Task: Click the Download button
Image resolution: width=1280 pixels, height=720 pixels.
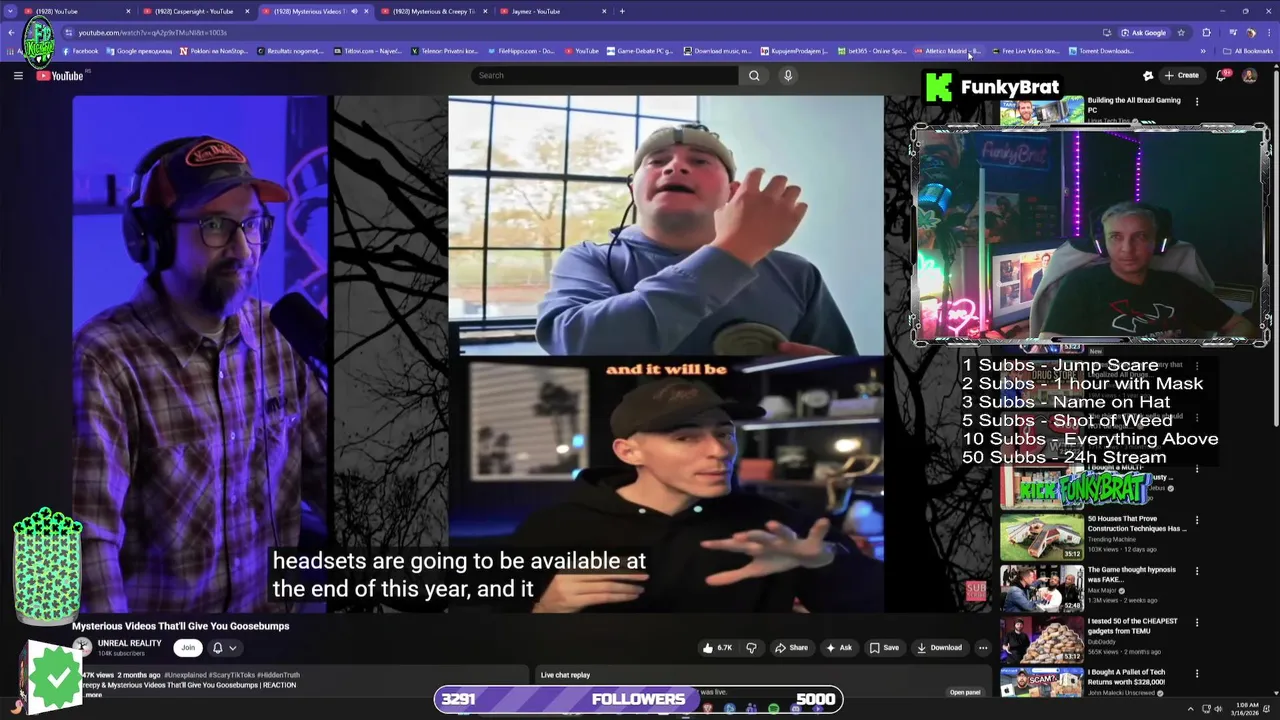Action: tap(939, 647)
